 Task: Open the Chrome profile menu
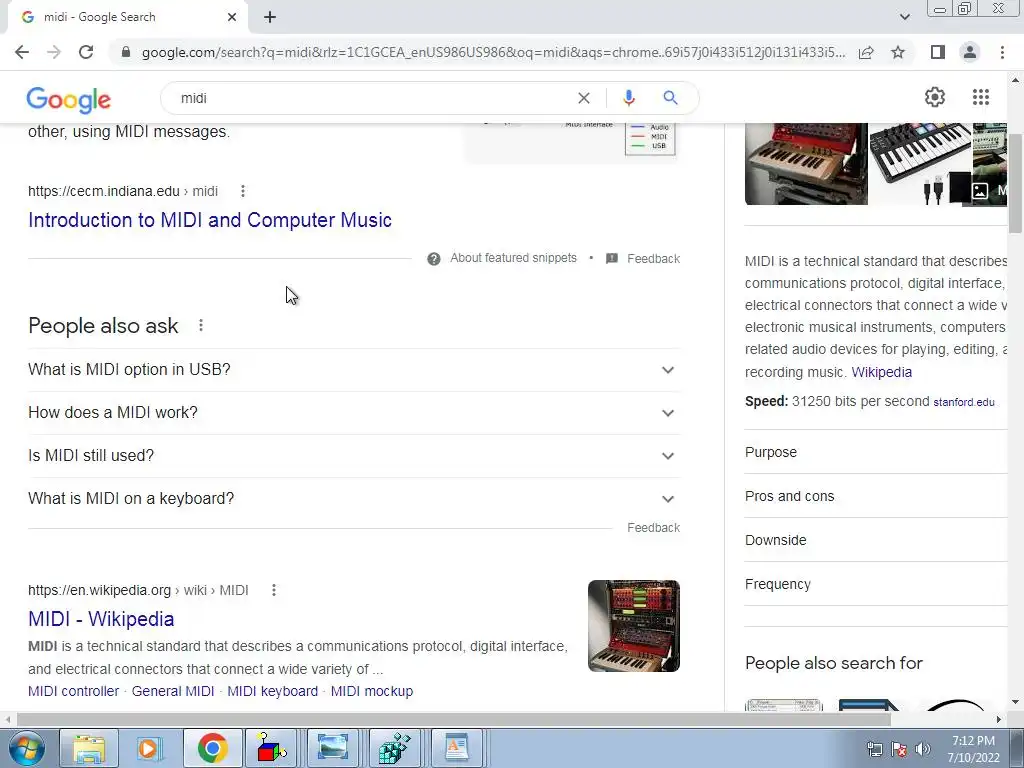click(970, 52)
